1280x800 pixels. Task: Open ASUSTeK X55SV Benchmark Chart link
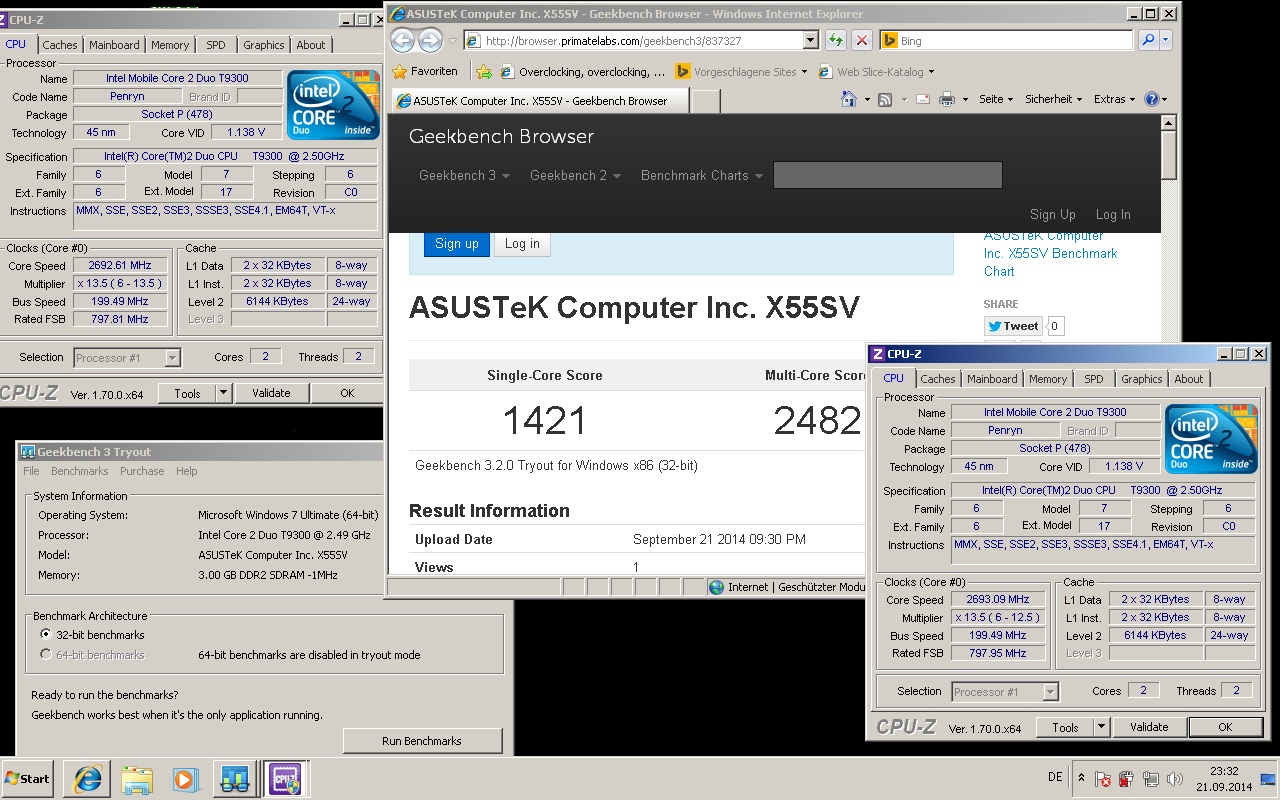[x=1050, y=253]
